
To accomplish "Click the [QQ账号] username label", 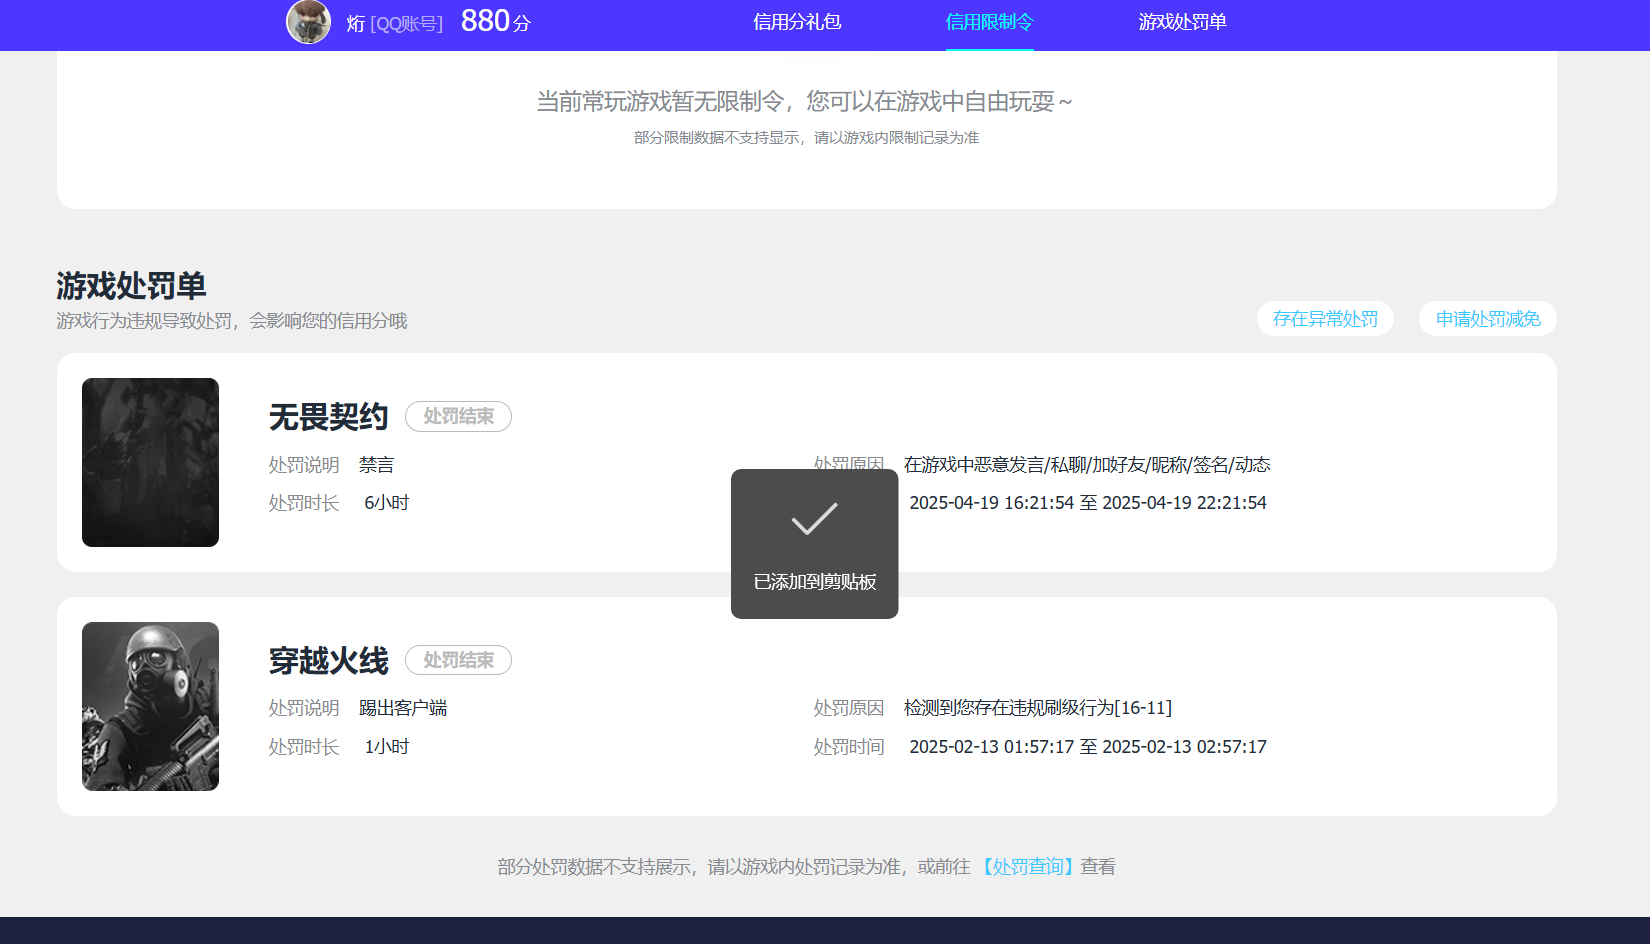I will [406, 24].
